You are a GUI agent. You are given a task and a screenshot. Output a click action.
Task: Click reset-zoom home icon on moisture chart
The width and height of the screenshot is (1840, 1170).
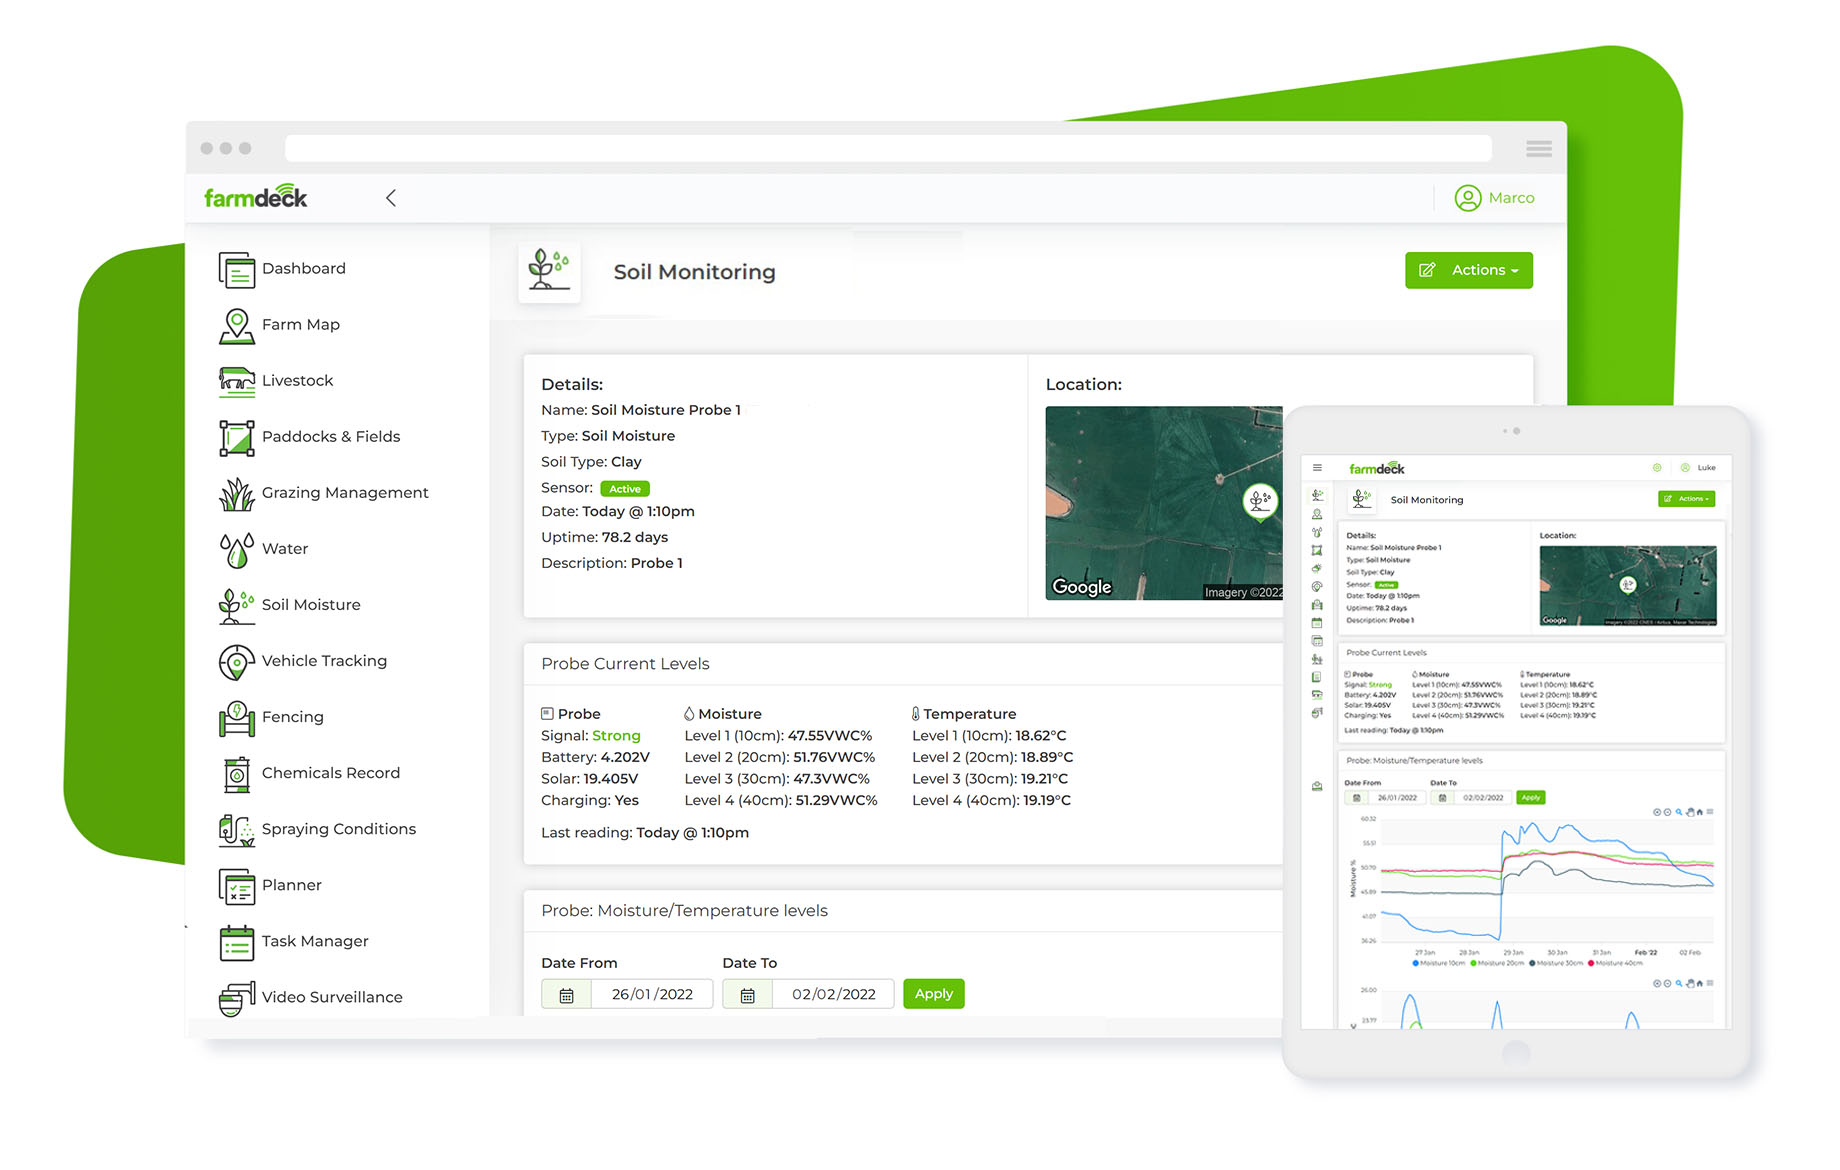[1700, 812]
